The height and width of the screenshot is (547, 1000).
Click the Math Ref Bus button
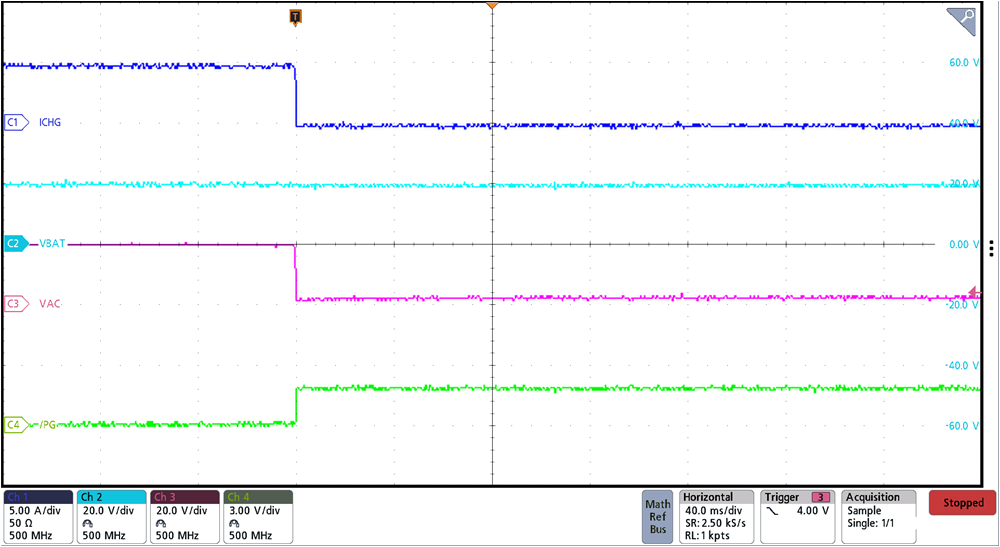(x=658, y=516)
